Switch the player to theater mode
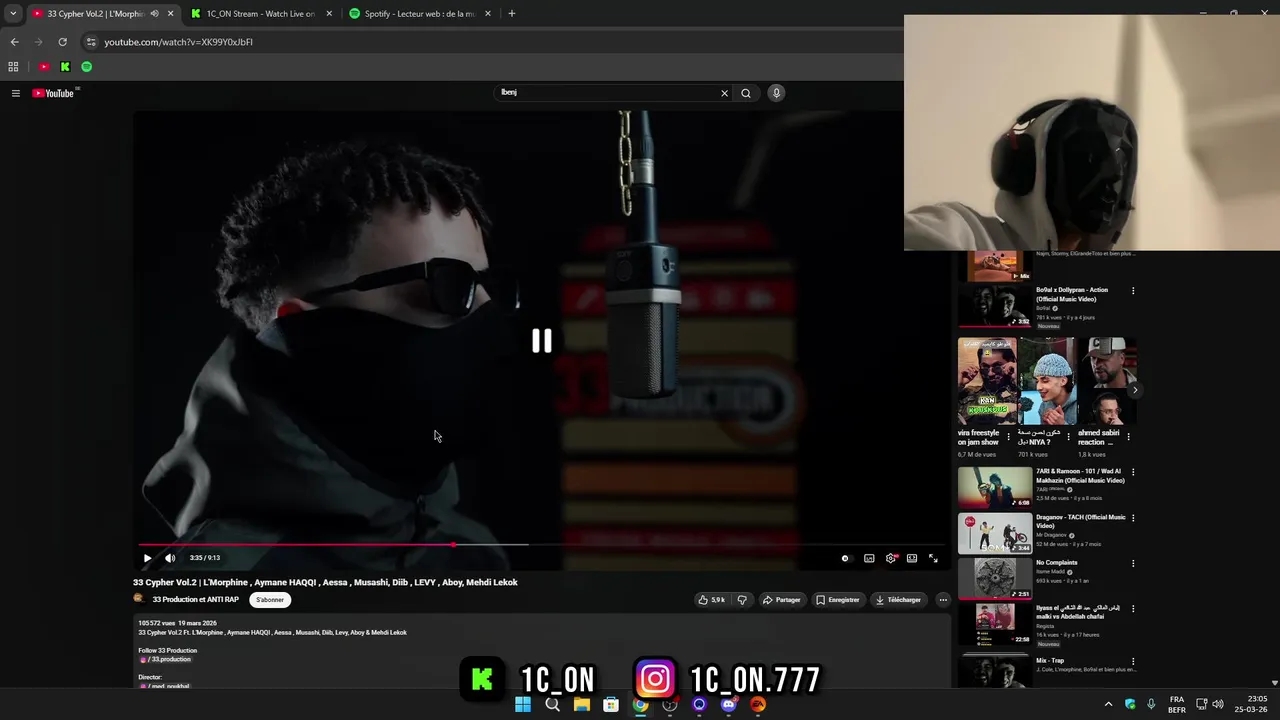 [x=912, y=558]
